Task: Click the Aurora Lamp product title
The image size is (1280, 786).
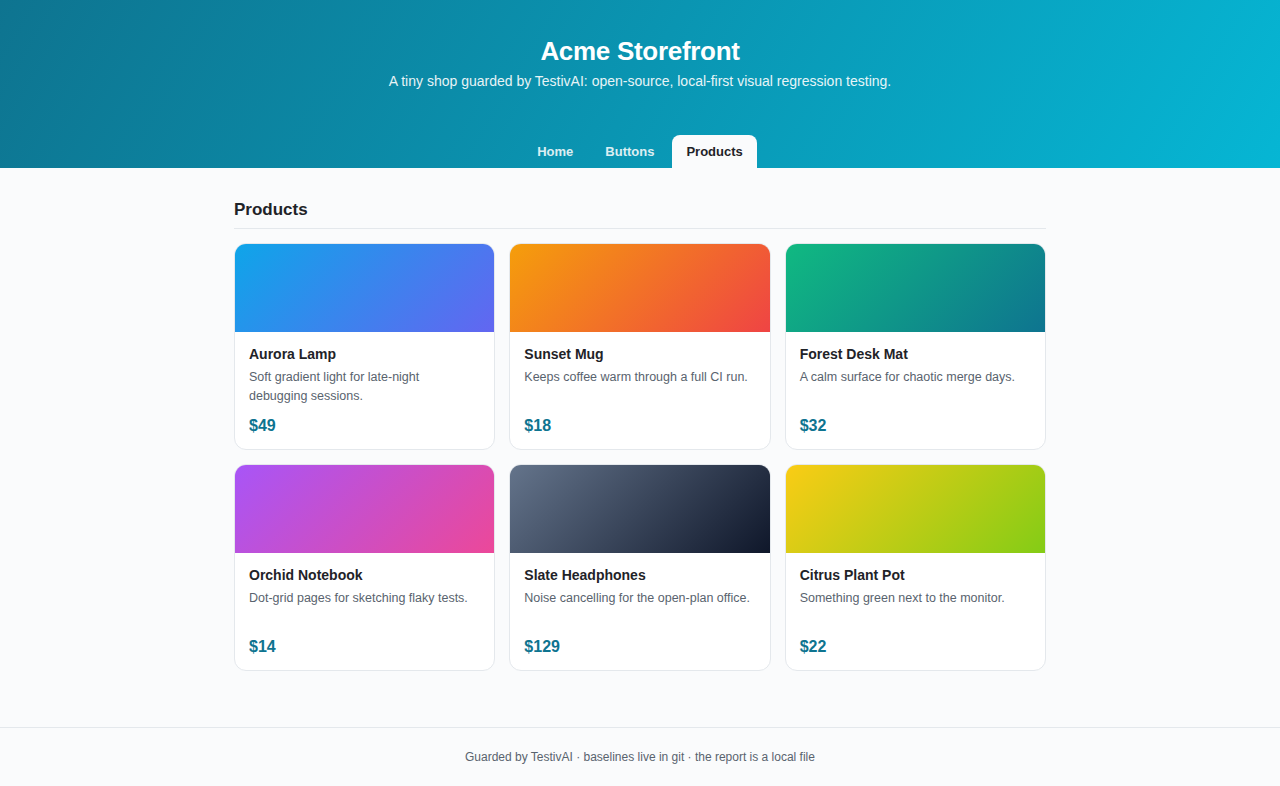Action: [x=292, y=354]
